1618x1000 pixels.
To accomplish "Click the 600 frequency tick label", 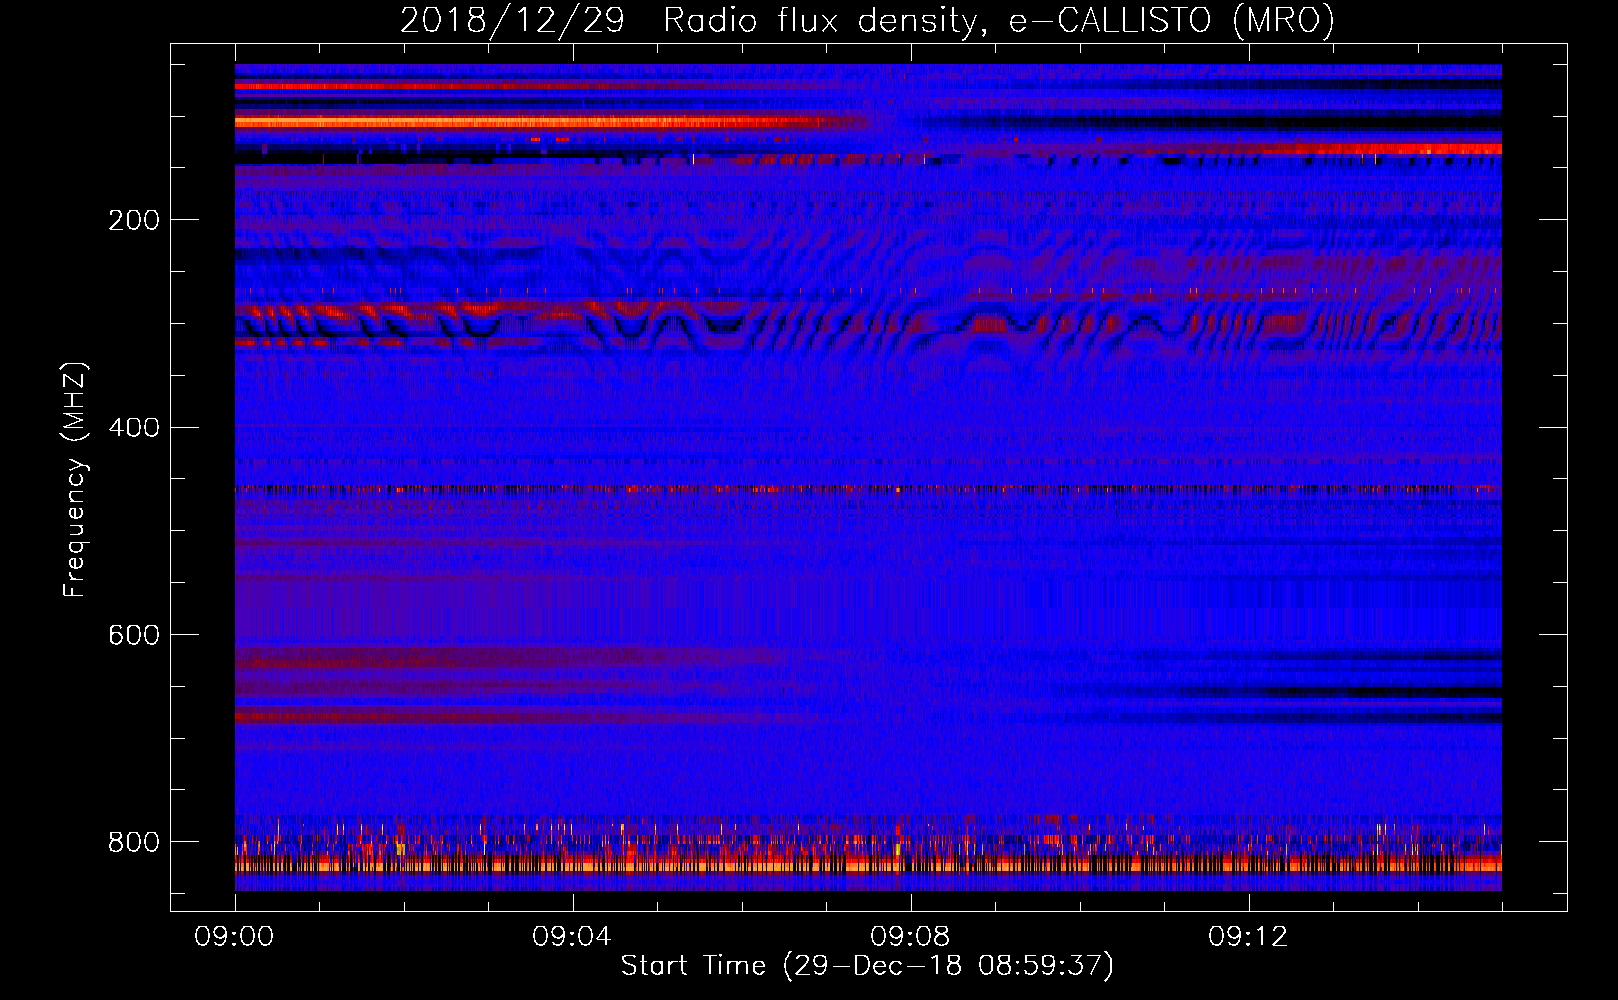I will (x=134, y=635).
